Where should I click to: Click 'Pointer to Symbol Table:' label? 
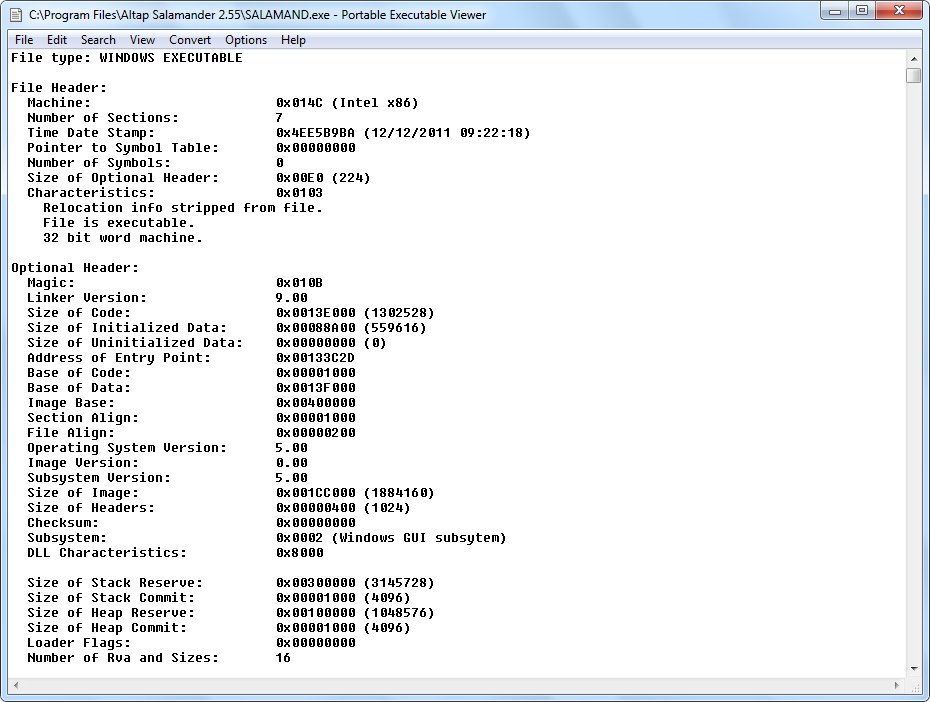[123, 148]
